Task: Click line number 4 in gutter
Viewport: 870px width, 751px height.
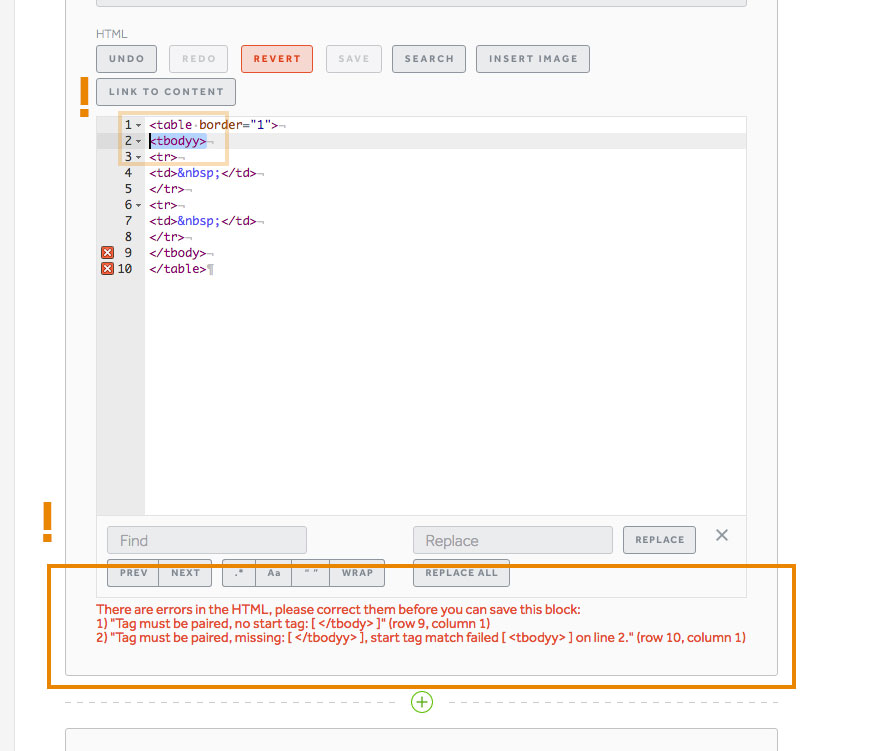Action: (x=128, y=173)
